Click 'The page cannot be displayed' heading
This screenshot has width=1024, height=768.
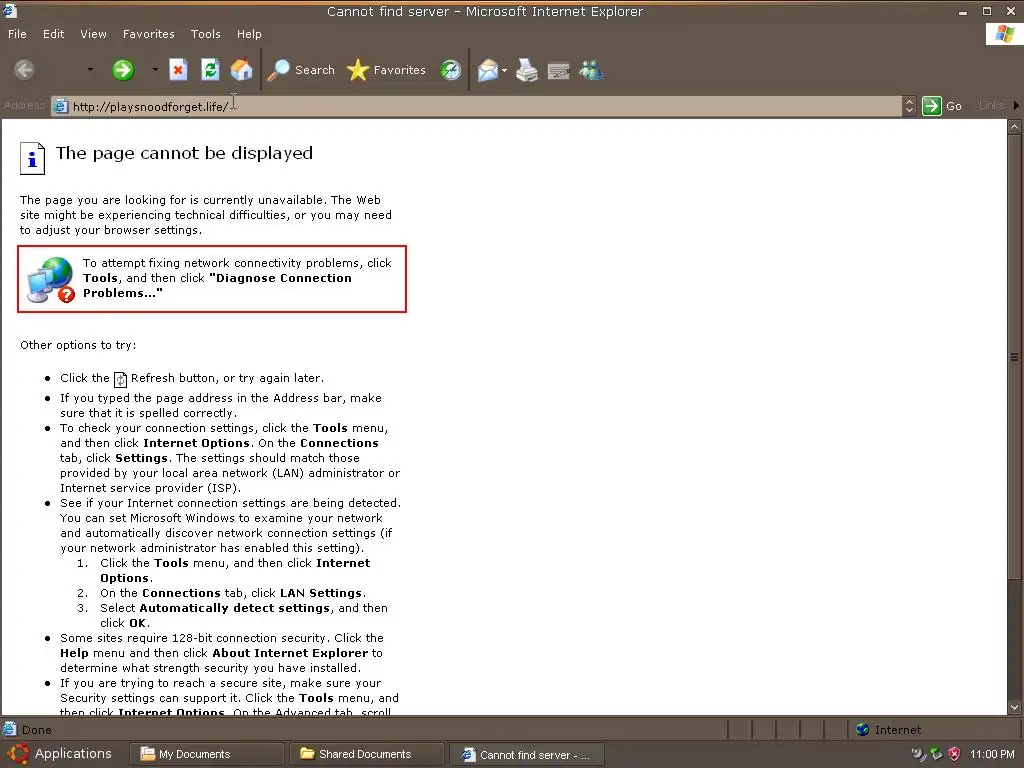(x=184, y=153)
